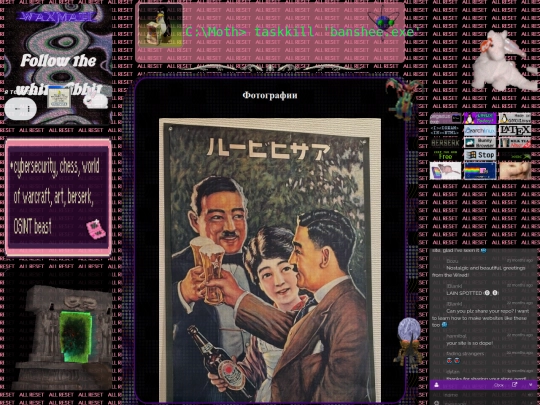
Task: Click the emoji icon below chat name field
Action: [x=436, y=403]
